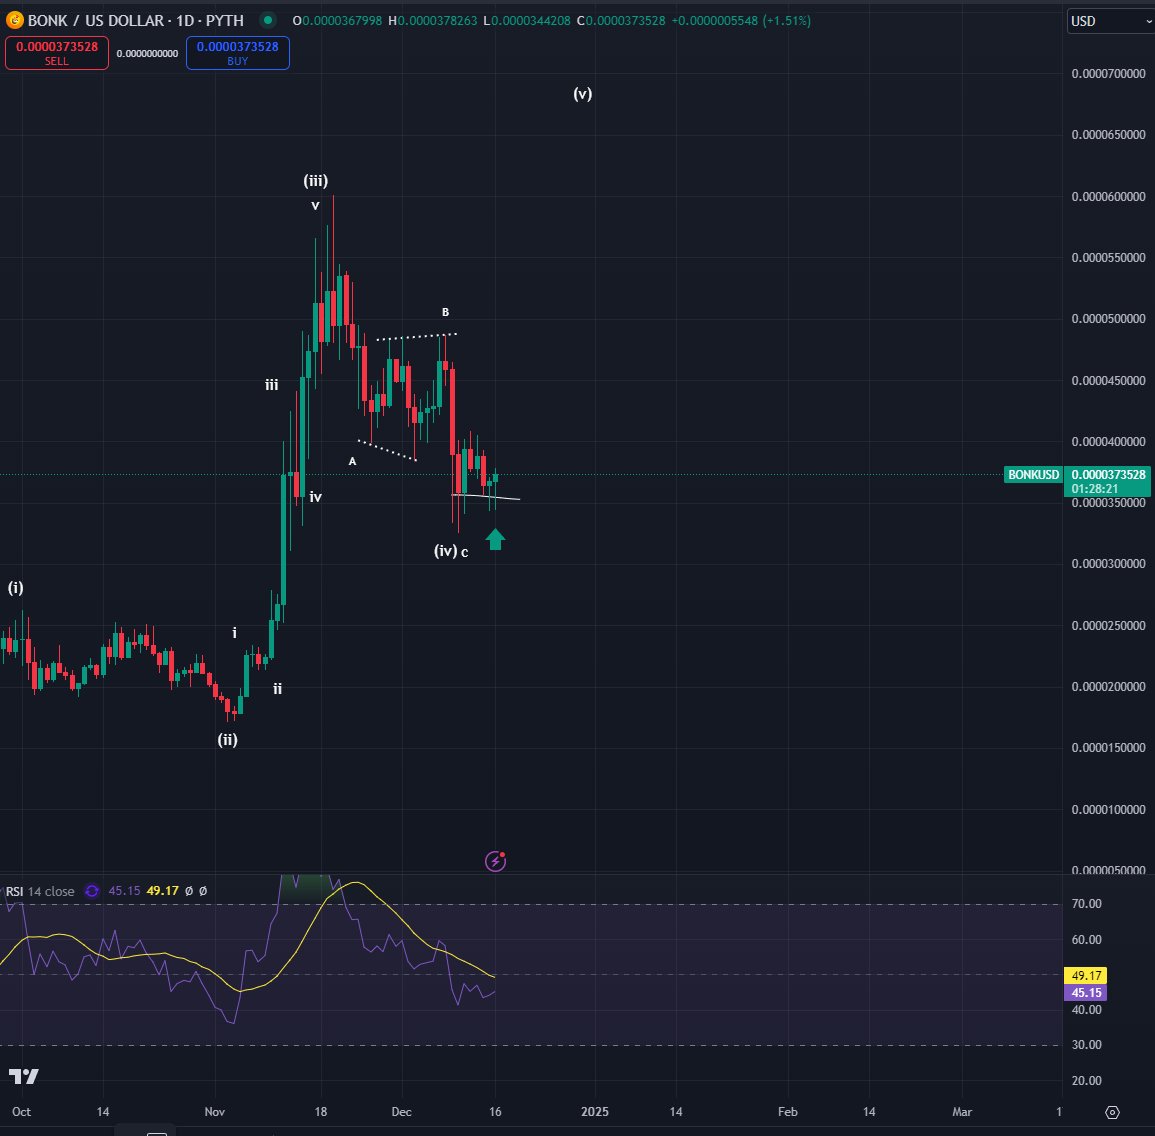
Task: Click the 0.0000450000 price level
Action: click(x=1108, y=381)
